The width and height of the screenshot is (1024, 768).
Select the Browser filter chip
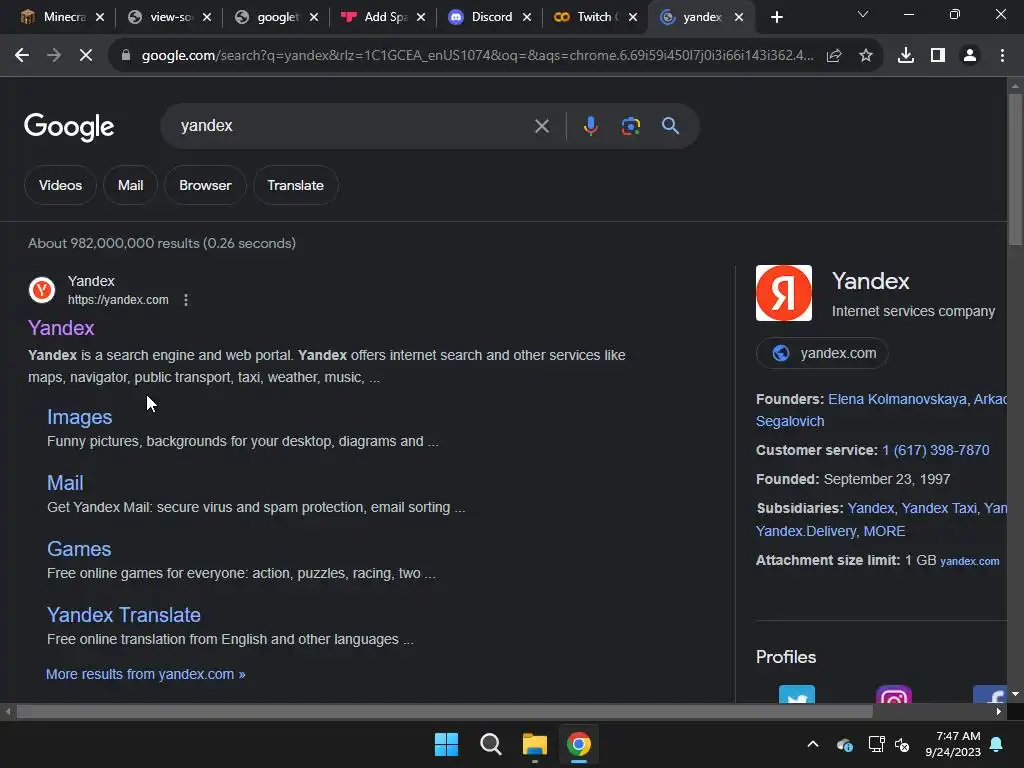[205, 185]
